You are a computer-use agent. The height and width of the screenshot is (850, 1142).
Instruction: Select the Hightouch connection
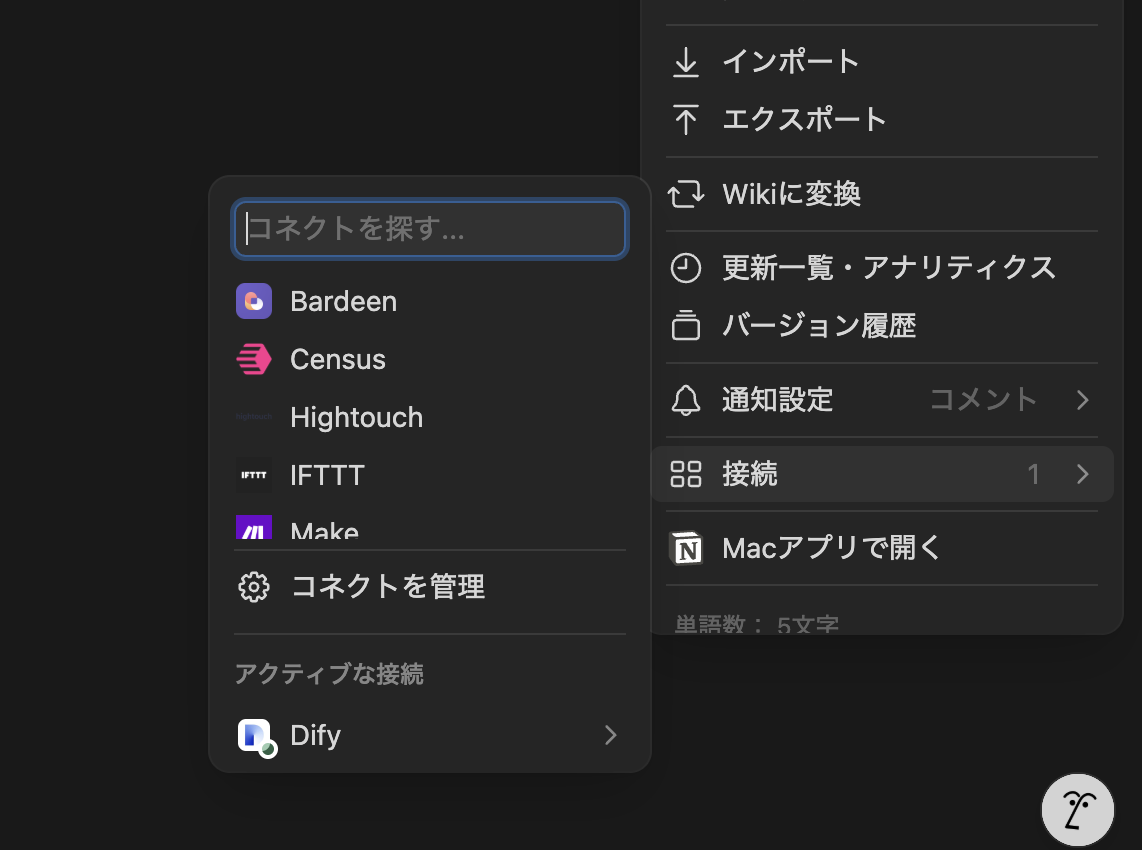[x=430, y=417]
